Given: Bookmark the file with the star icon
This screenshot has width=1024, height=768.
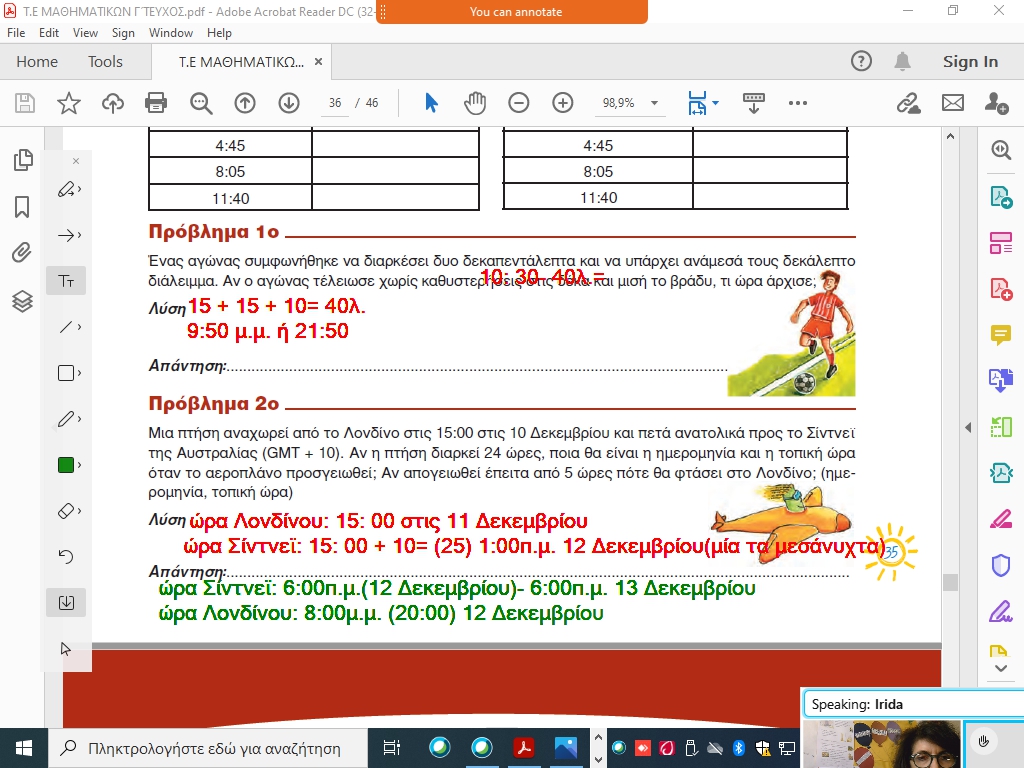Looking at the screenshot, I should [69, 103].
